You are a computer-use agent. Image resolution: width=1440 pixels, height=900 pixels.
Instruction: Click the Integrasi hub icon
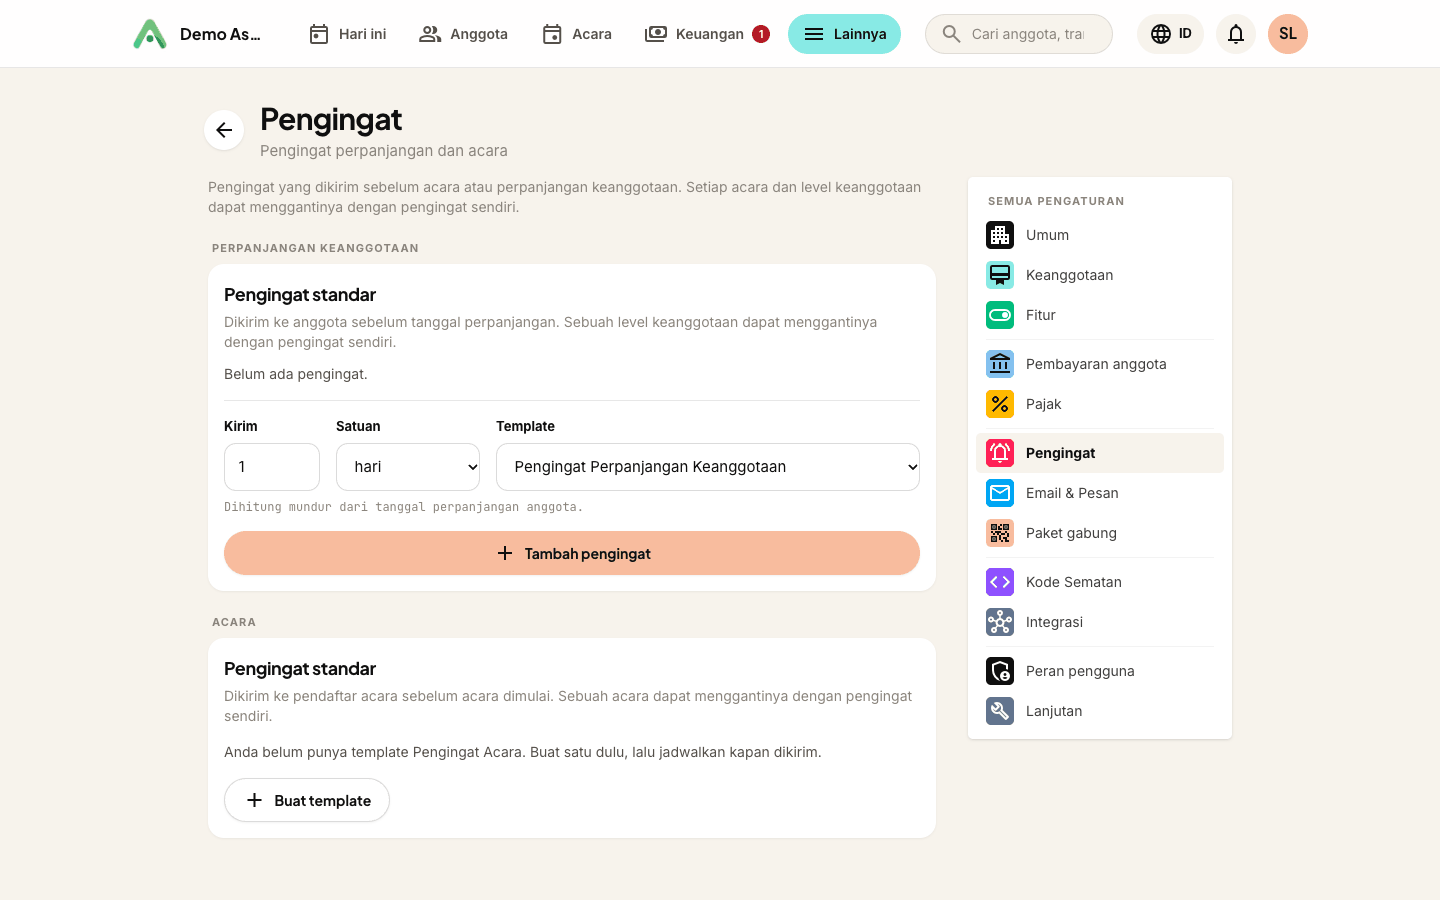click(x=1000, y=622)
